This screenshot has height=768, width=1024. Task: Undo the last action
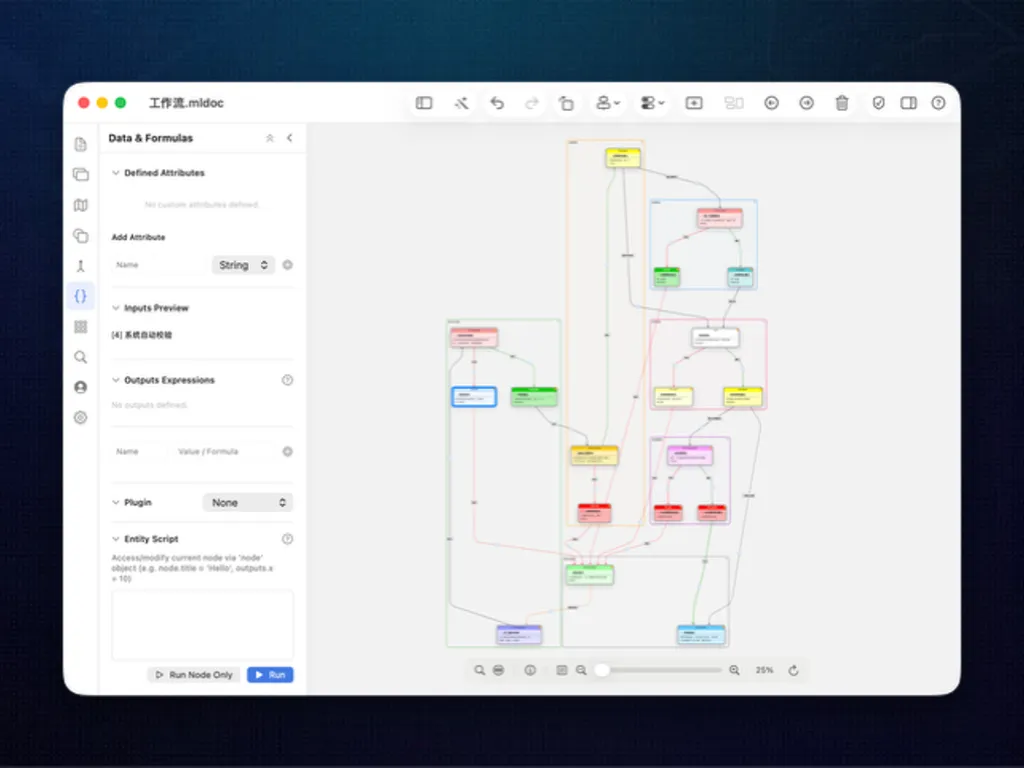497,103
